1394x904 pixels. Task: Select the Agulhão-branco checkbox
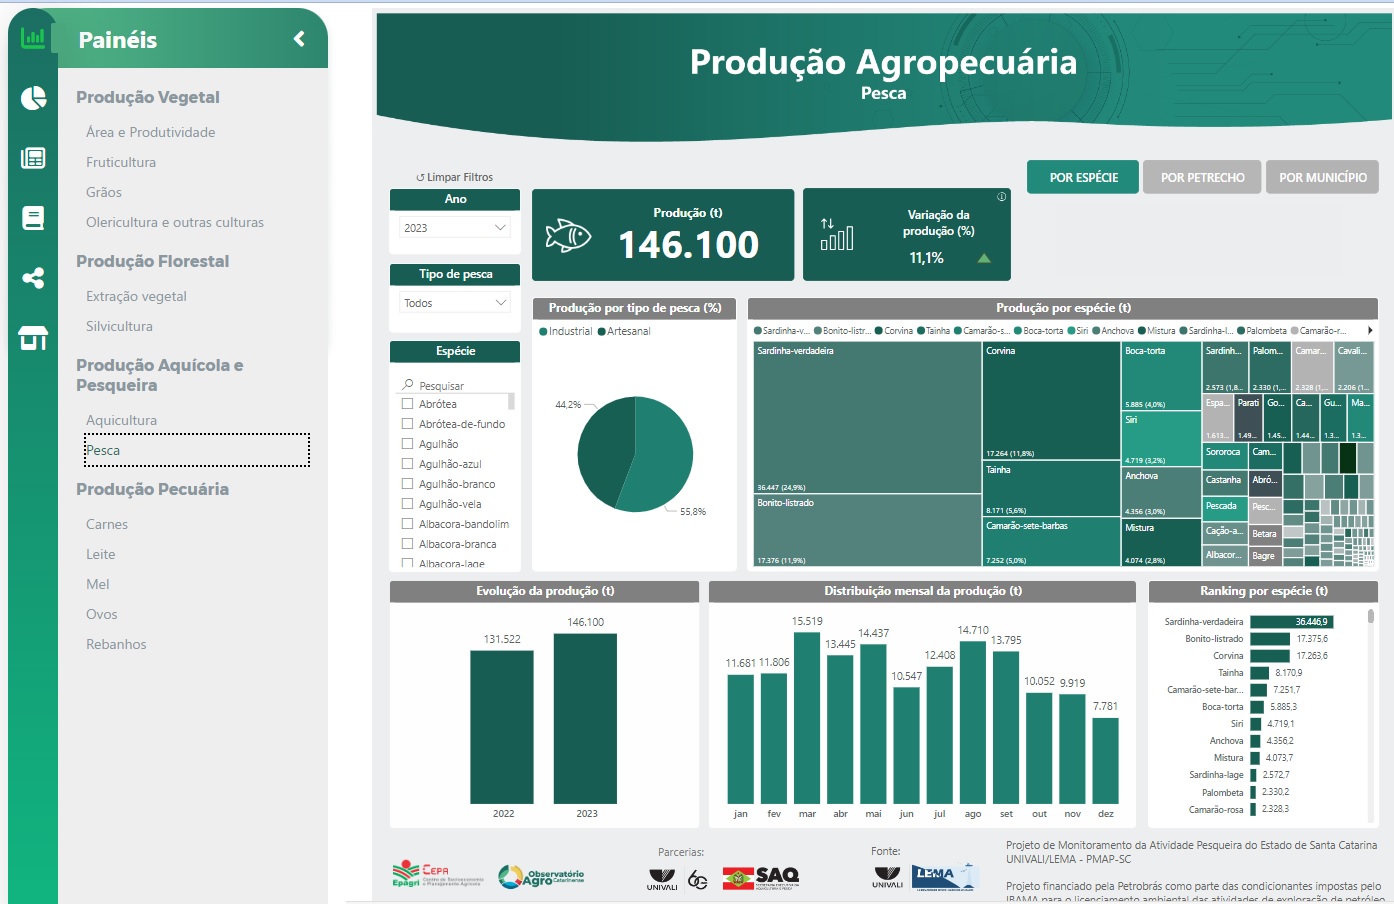[407, 484]
